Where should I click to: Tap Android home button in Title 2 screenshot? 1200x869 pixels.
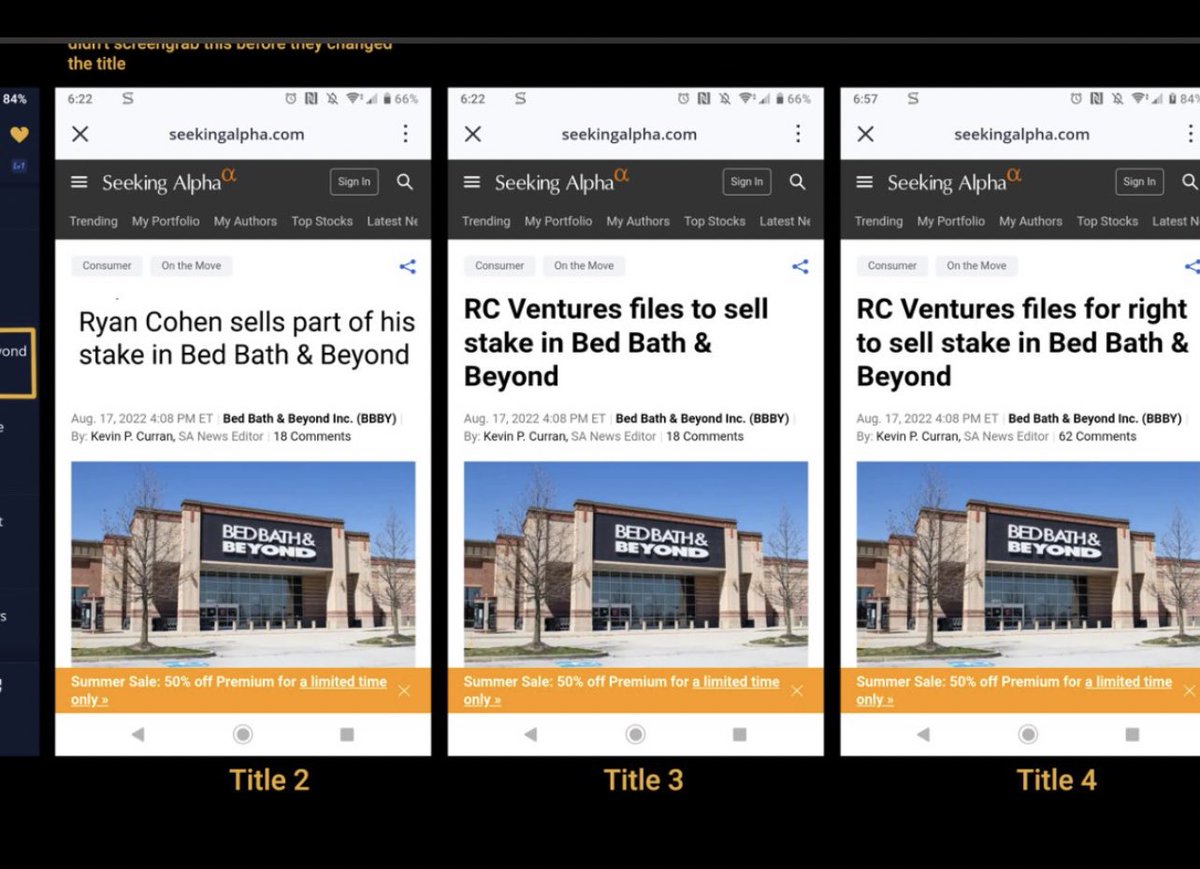pos(243,734)
